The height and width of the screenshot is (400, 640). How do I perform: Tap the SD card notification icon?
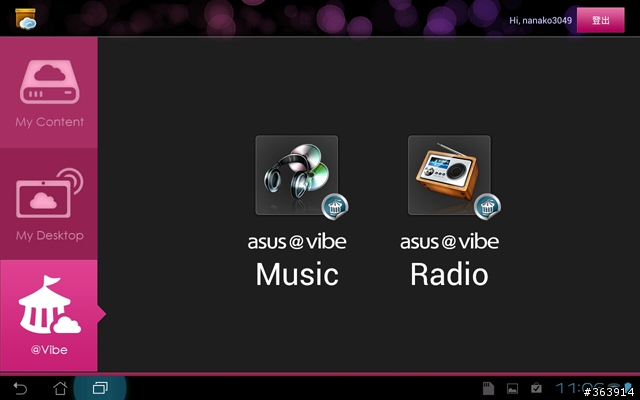click(488, 388)
